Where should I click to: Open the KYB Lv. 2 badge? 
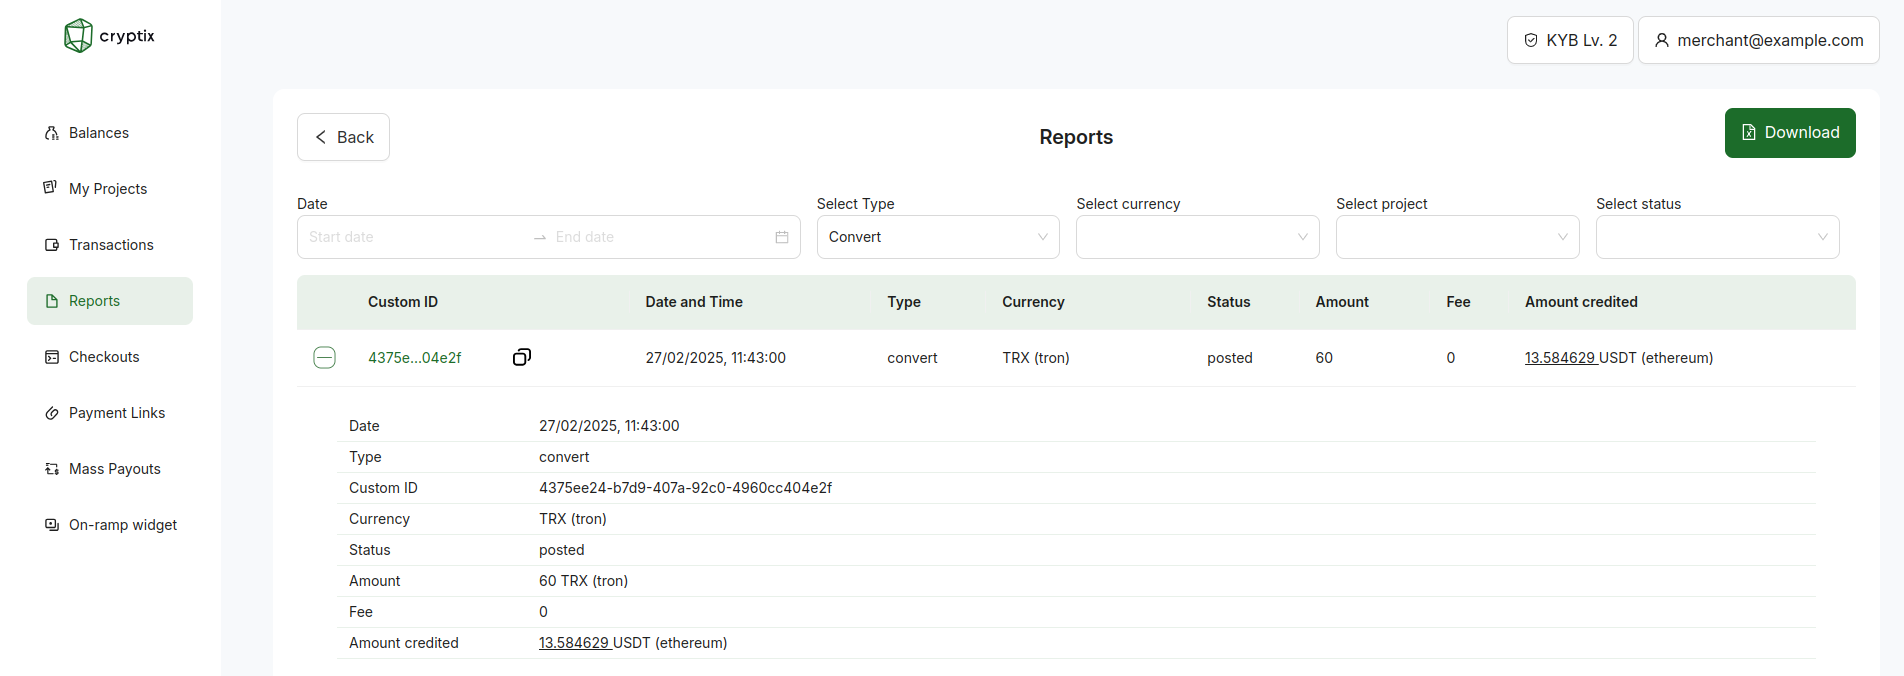pyautogui.click(x=1570, y=40)
